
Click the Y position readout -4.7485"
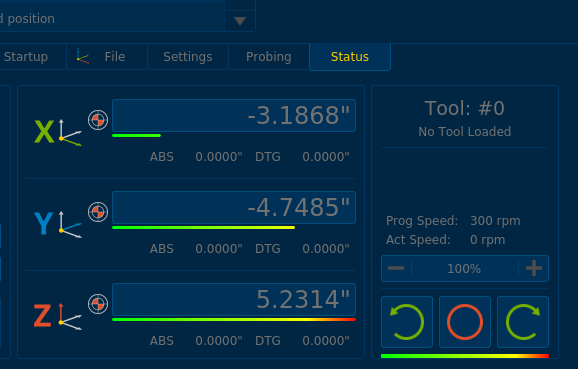click(234, 208)
